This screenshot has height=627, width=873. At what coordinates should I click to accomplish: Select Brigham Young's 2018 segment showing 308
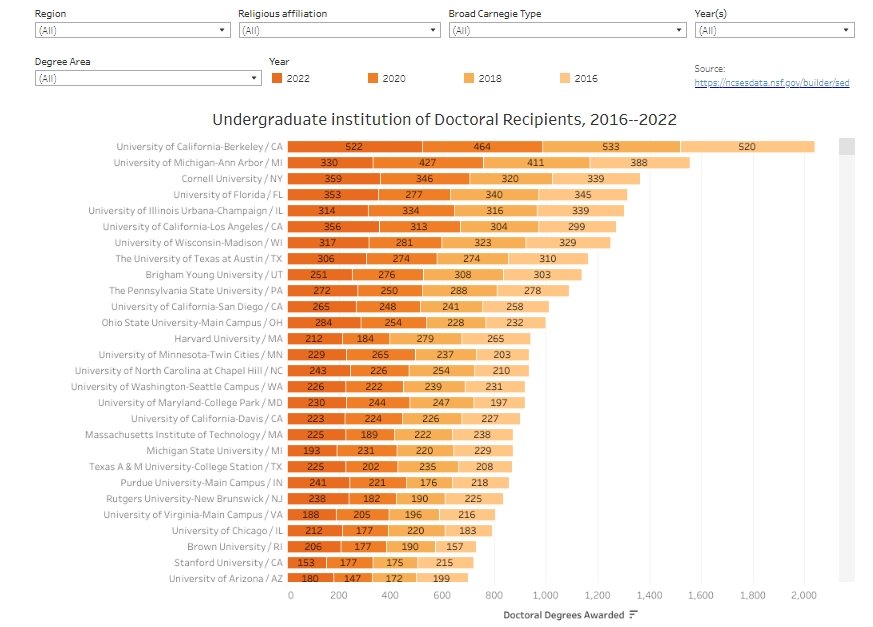coord(463,275)
